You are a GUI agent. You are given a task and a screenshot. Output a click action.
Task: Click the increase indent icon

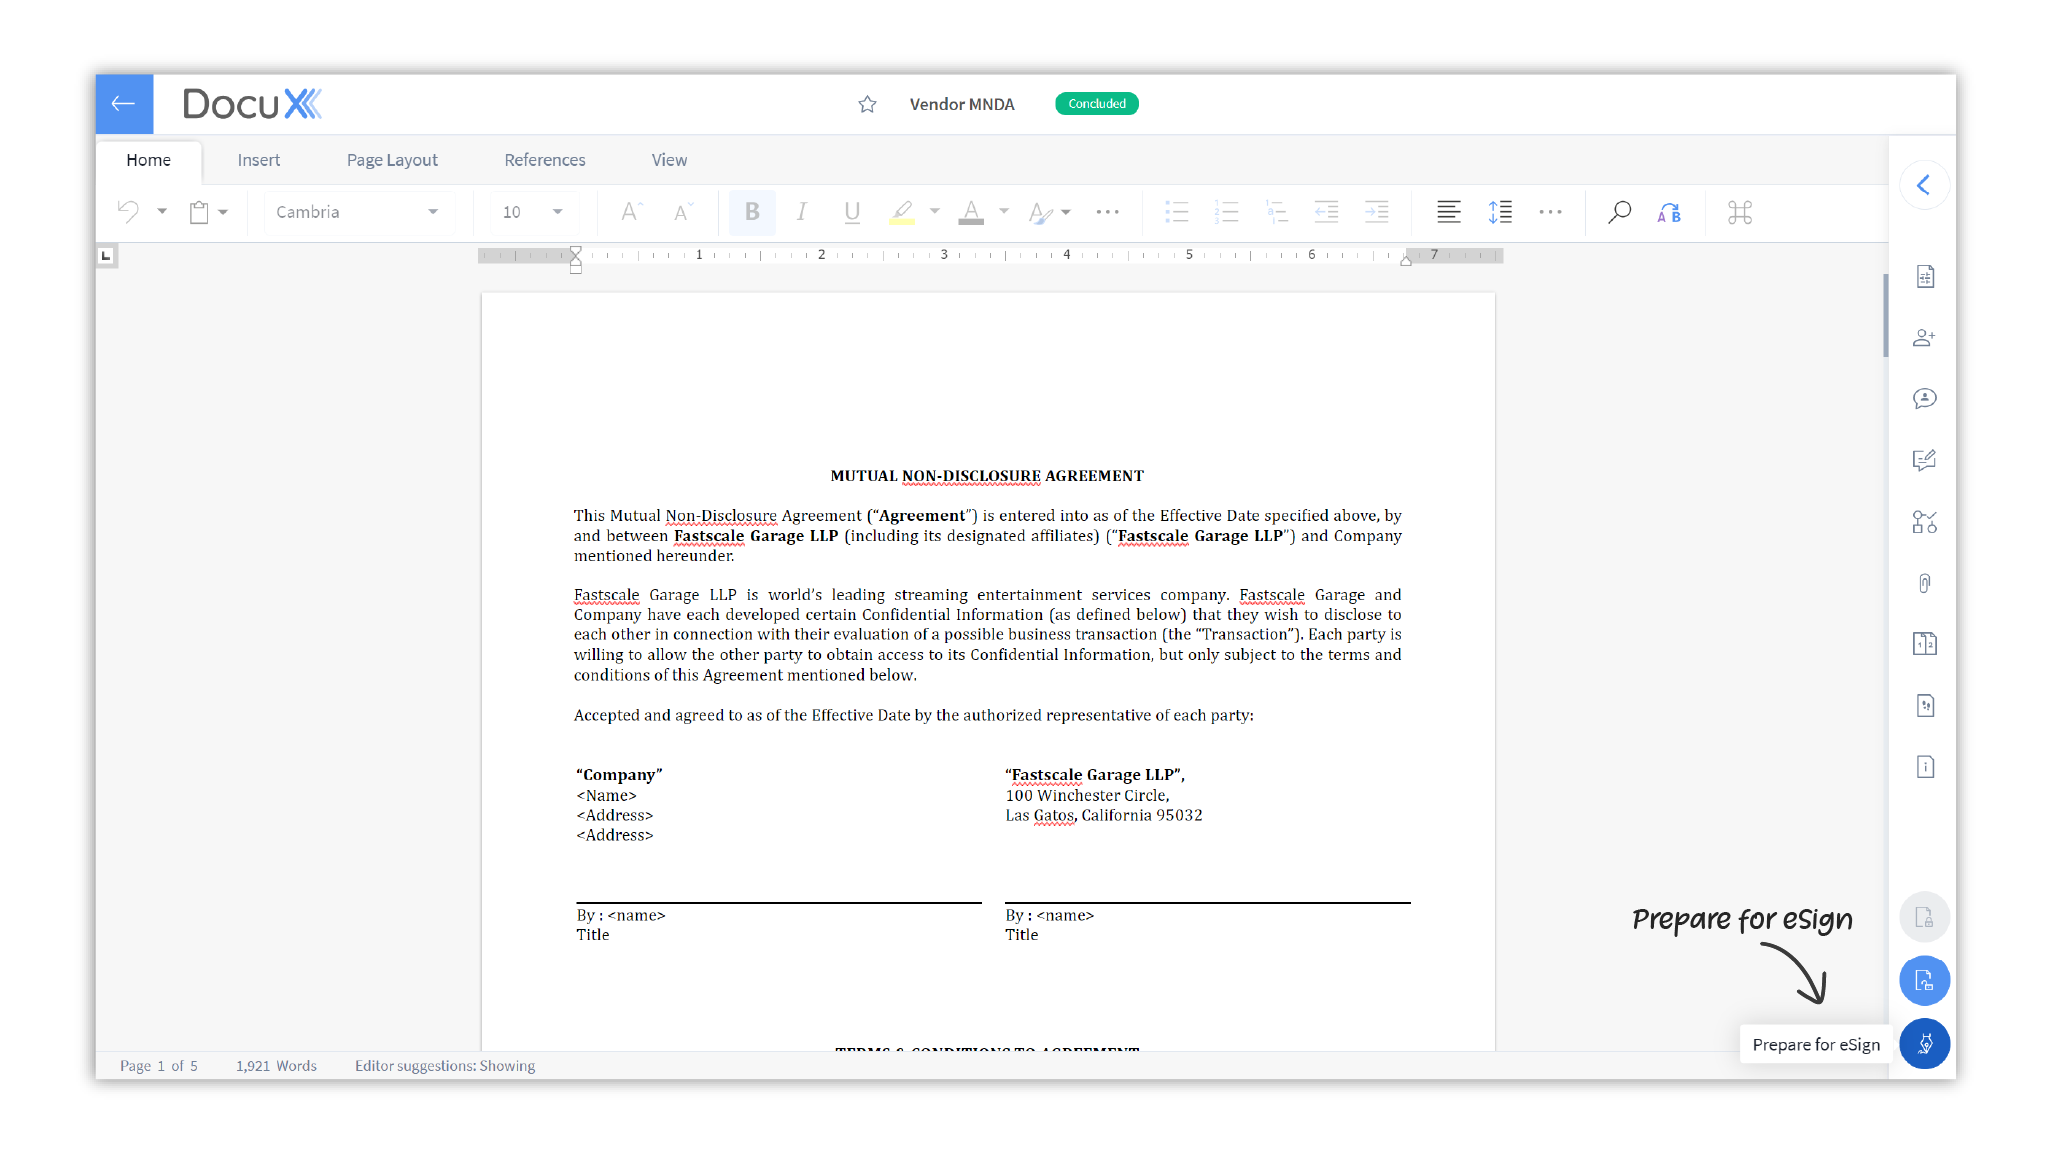(1377, 212)
